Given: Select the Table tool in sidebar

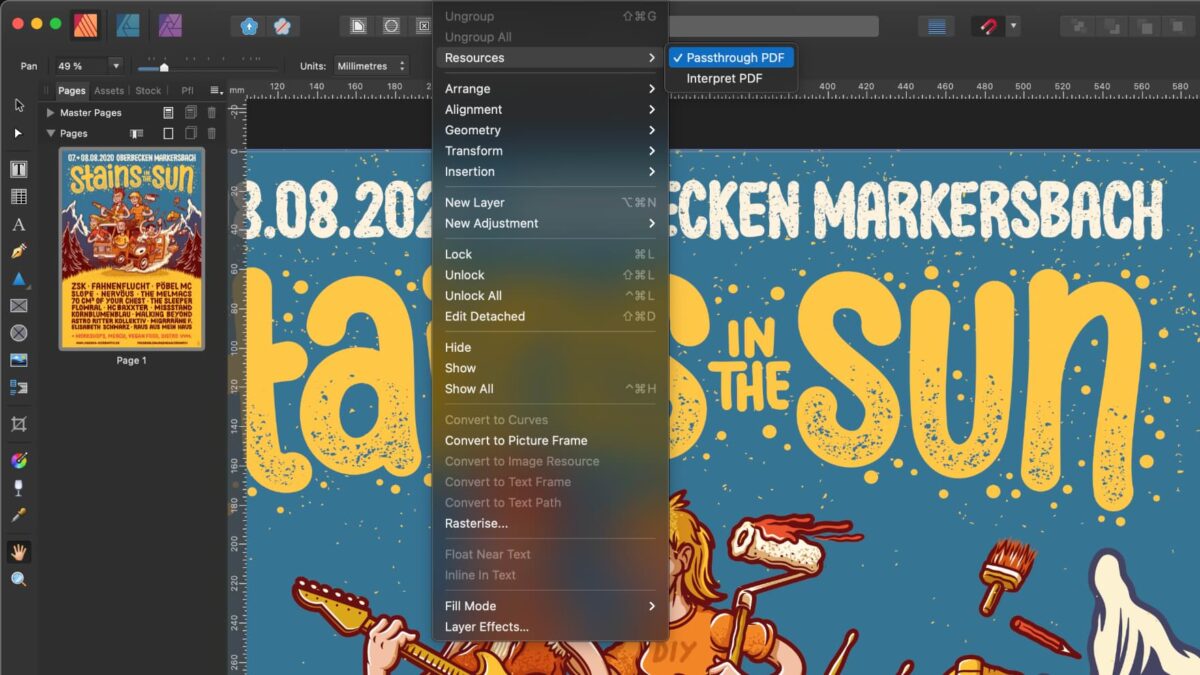Looking at the screenshot, I should 19,197.
